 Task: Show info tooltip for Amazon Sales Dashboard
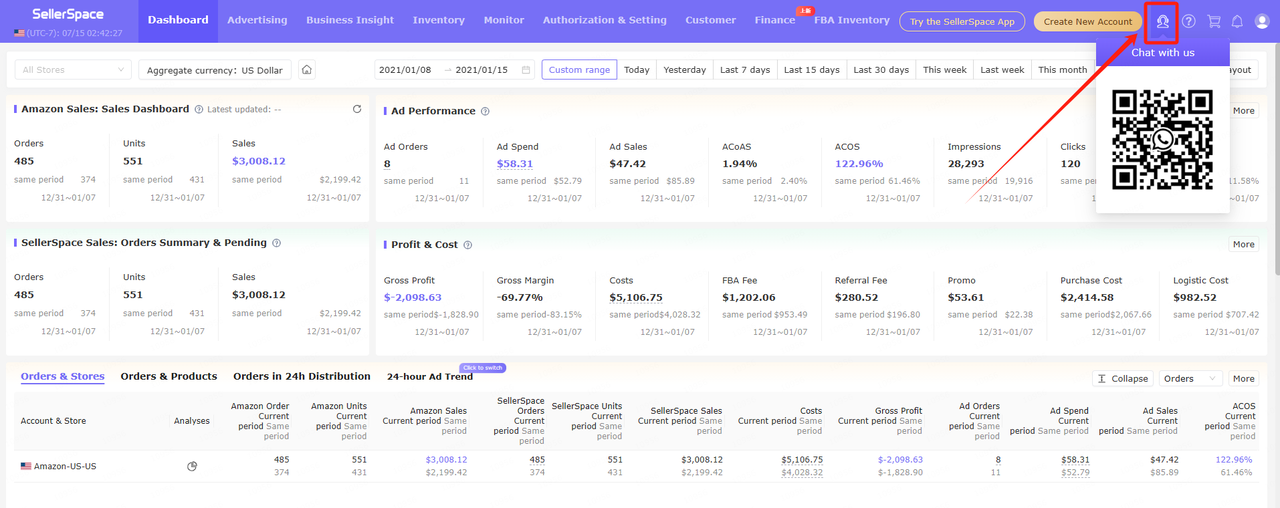click(x=199, y=109)
